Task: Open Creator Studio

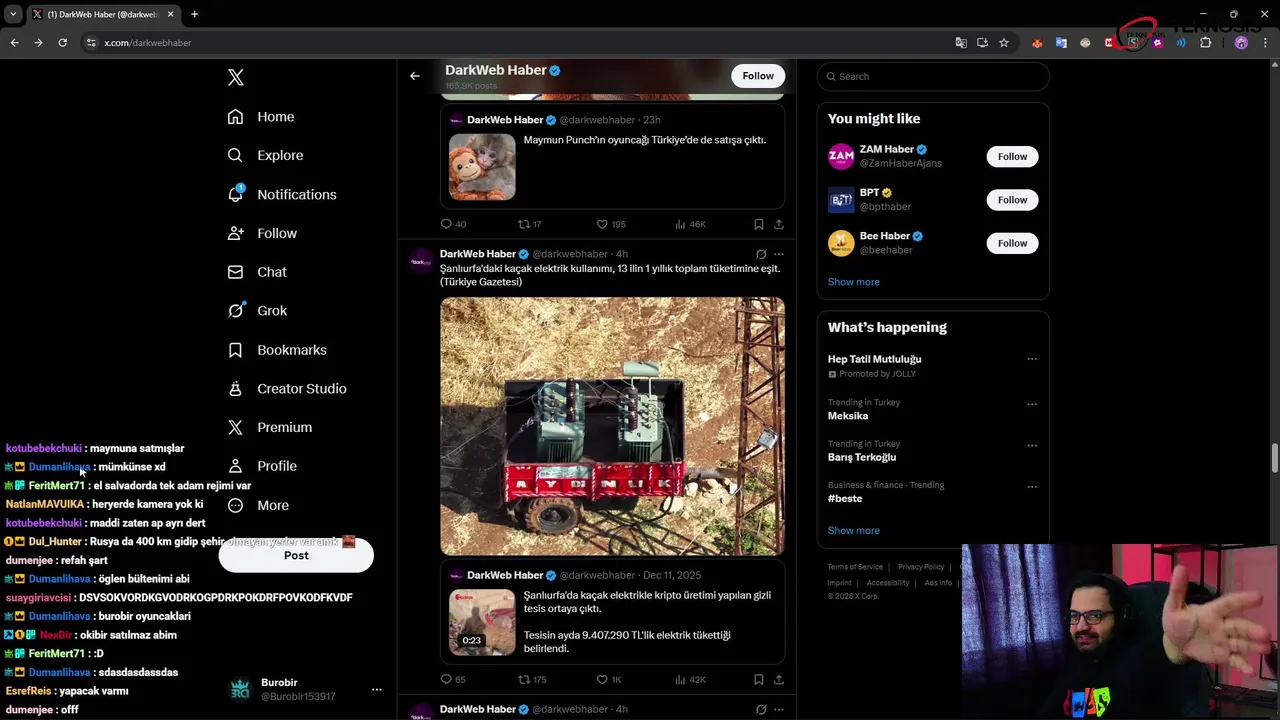Action: (x=287, y=388)
